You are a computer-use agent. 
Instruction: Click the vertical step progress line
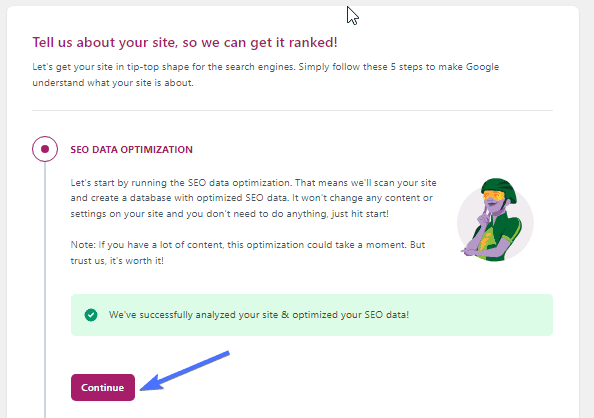pos(45,290)
